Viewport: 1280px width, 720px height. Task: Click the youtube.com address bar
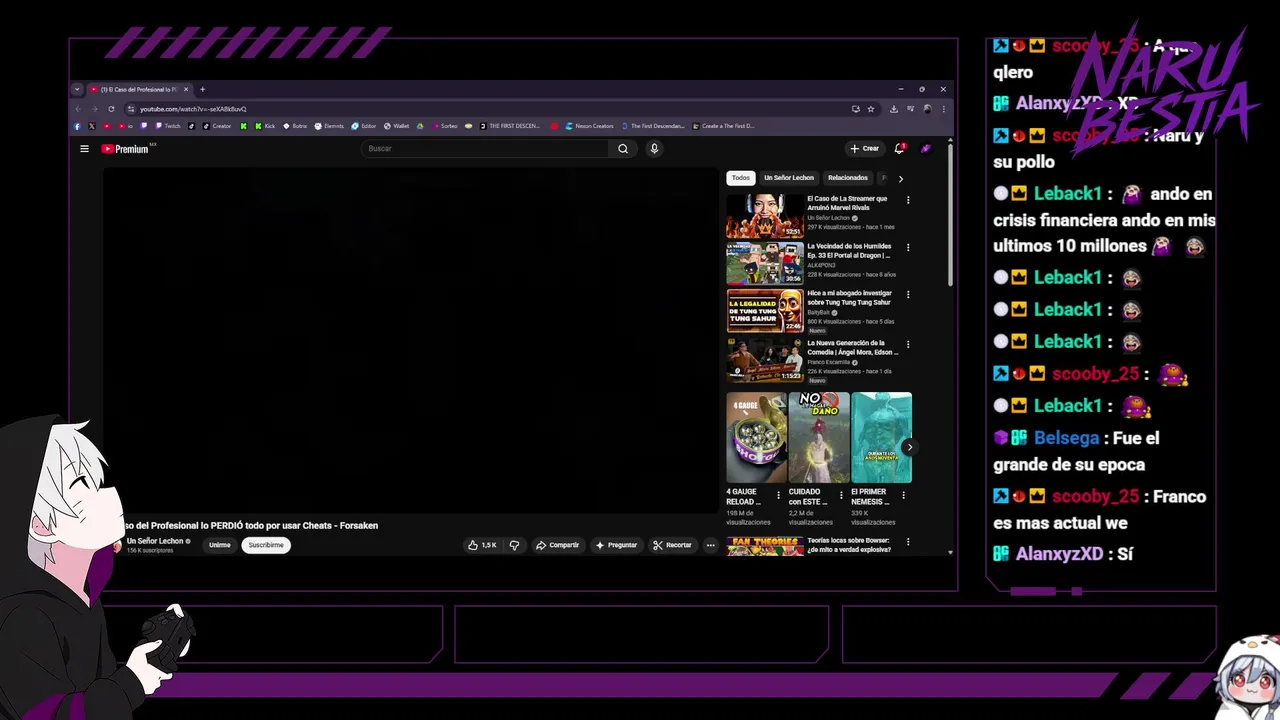[x=490, y=109]
